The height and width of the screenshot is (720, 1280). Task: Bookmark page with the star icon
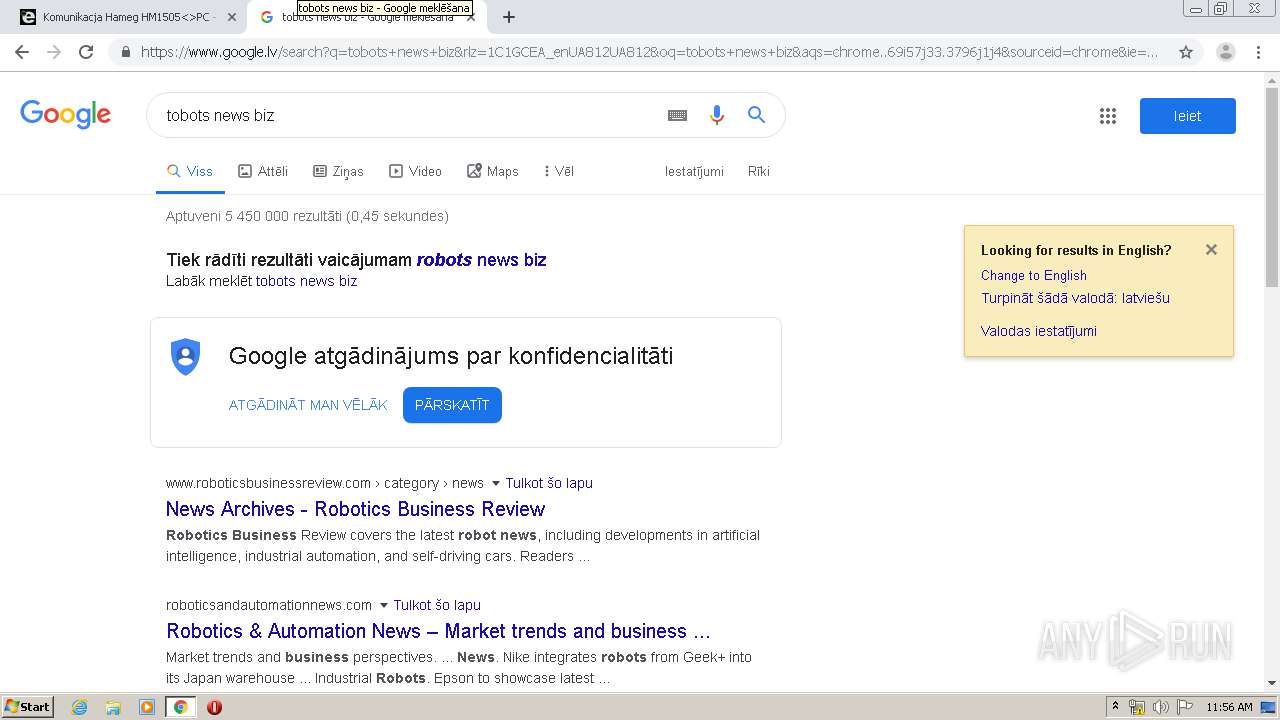1186,52
